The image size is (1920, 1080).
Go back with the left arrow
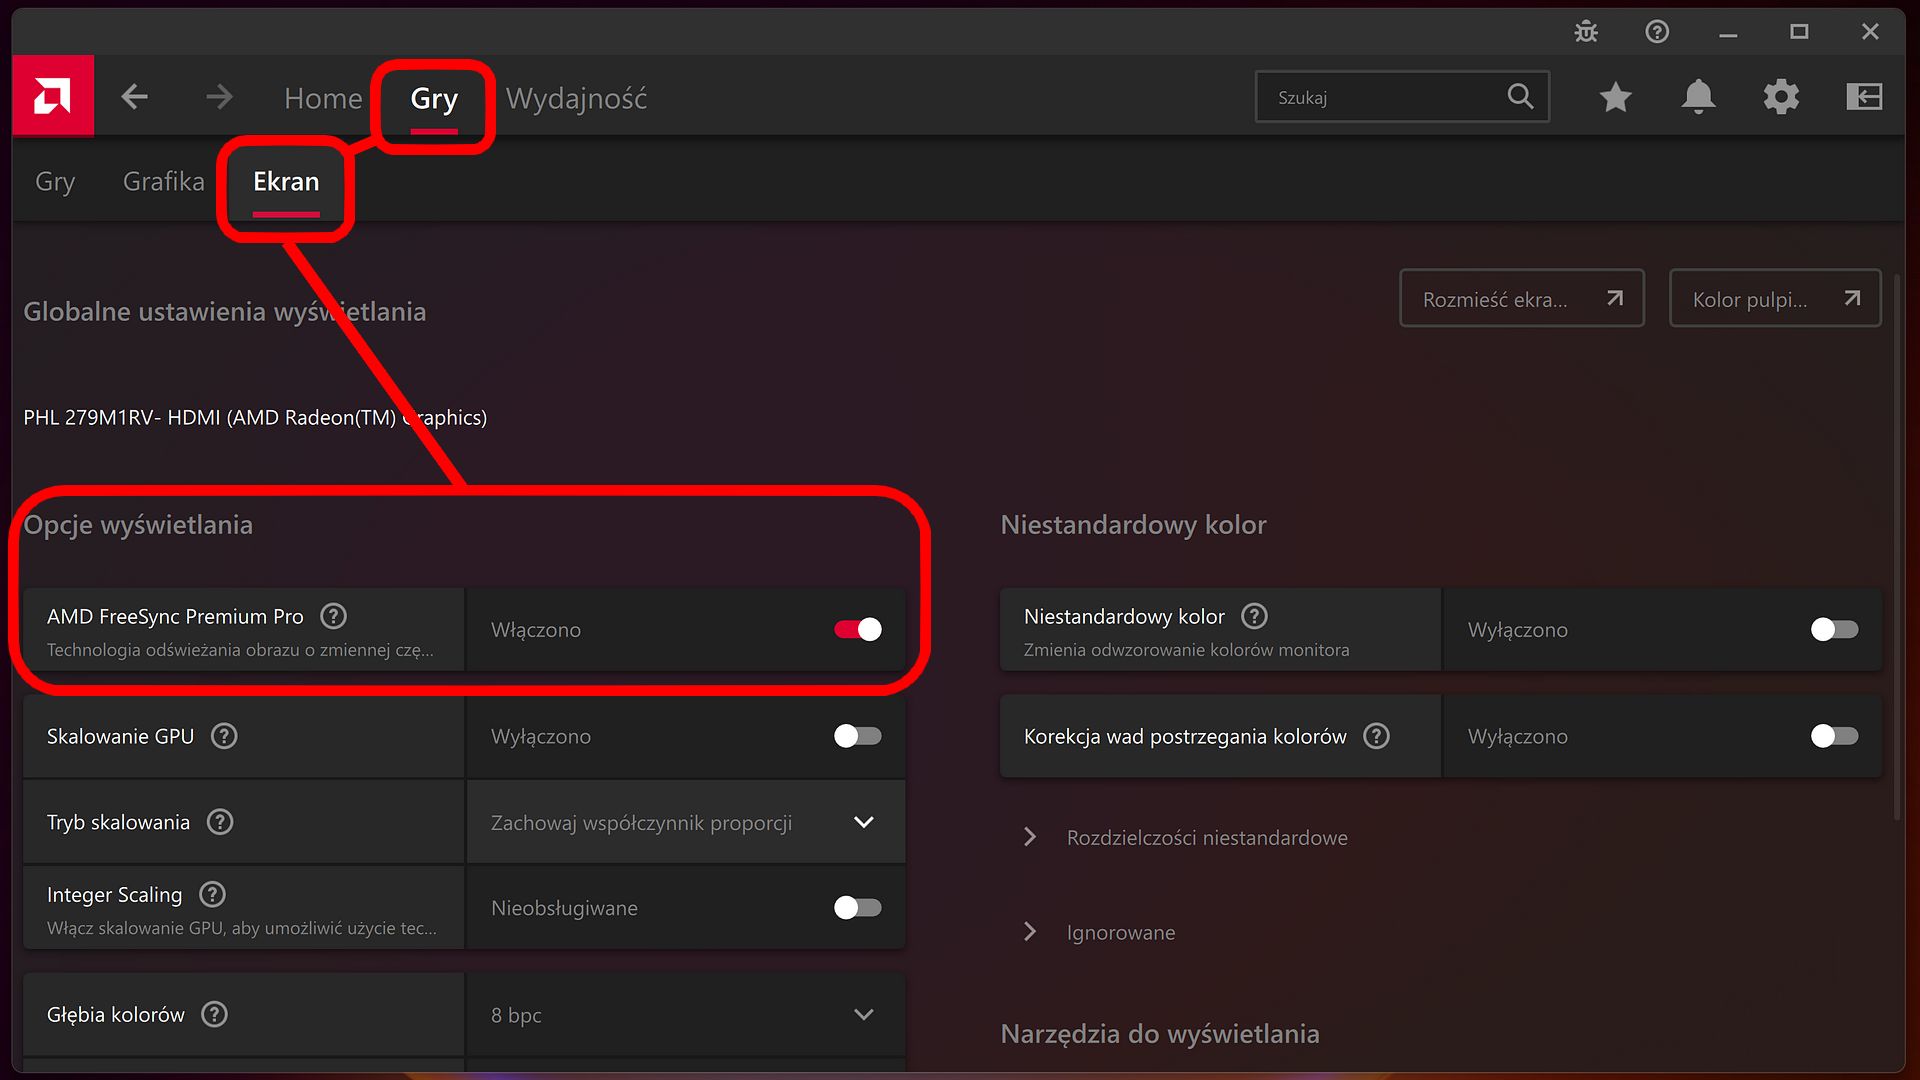point(134,97)
